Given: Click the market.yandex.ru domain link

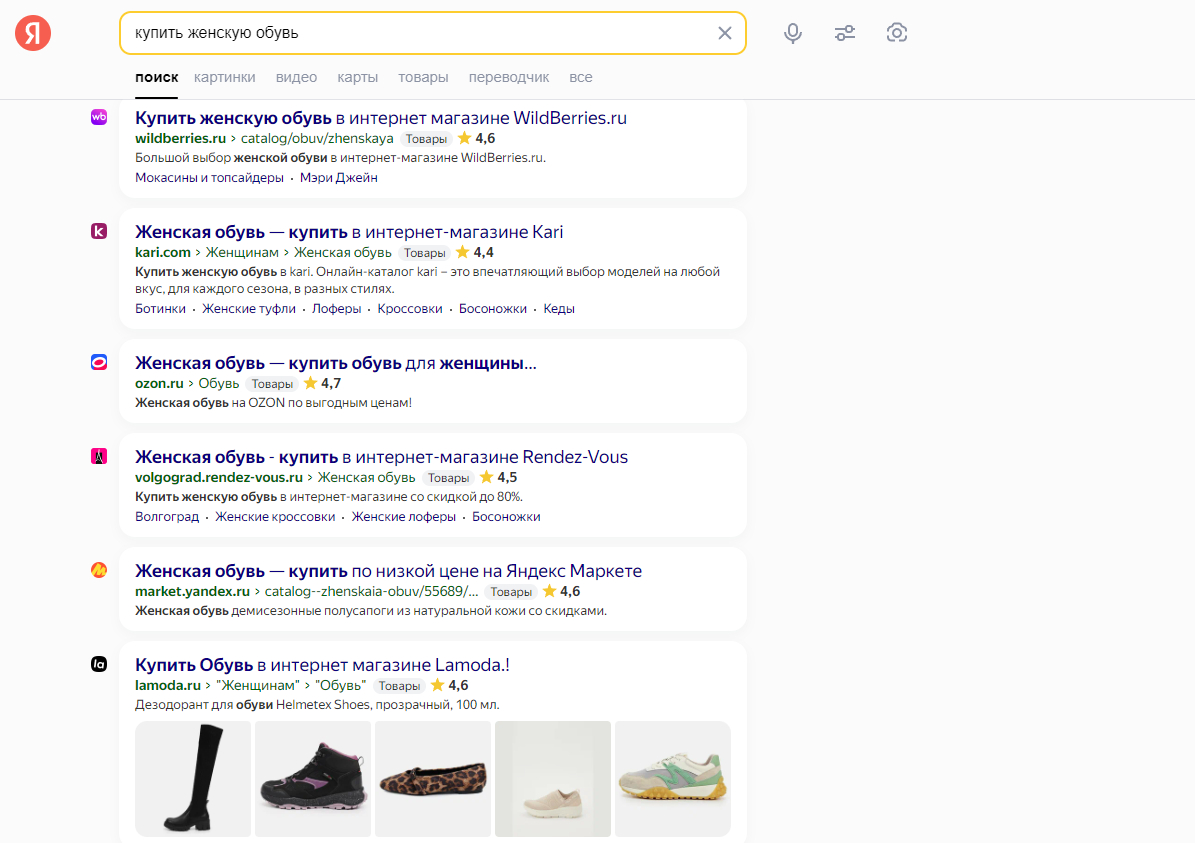Looking at the screenshot, I should [x=192, y=591].
